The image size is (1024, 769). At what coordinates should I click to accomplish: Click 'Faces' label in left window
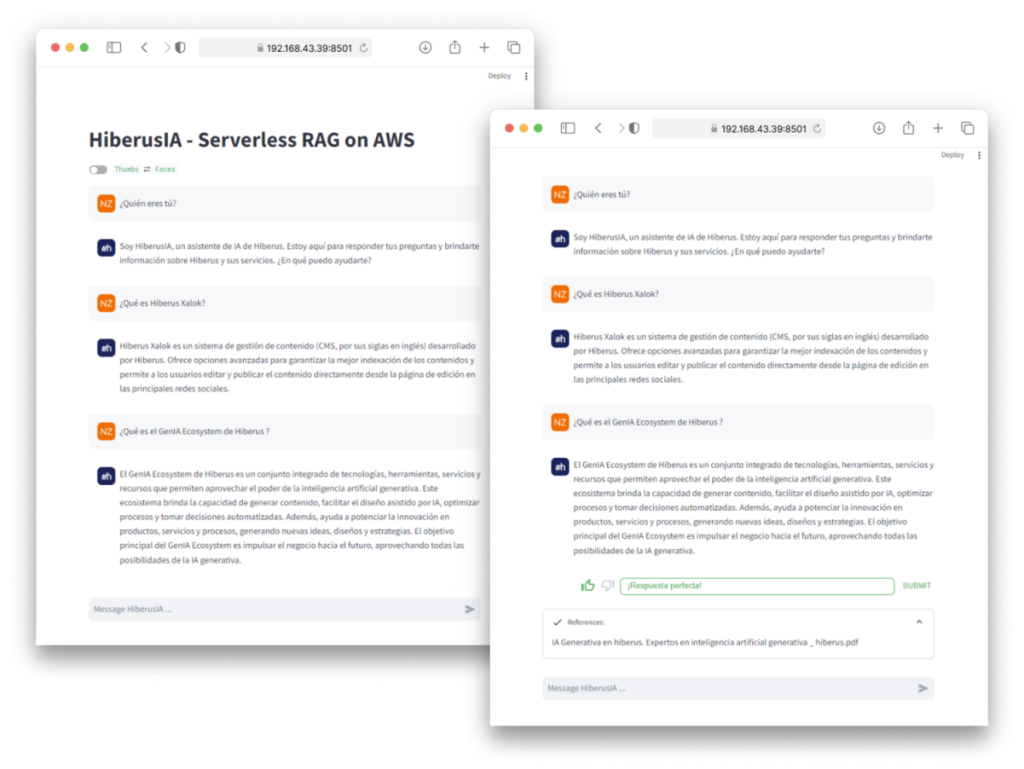[x=165, y=169]
